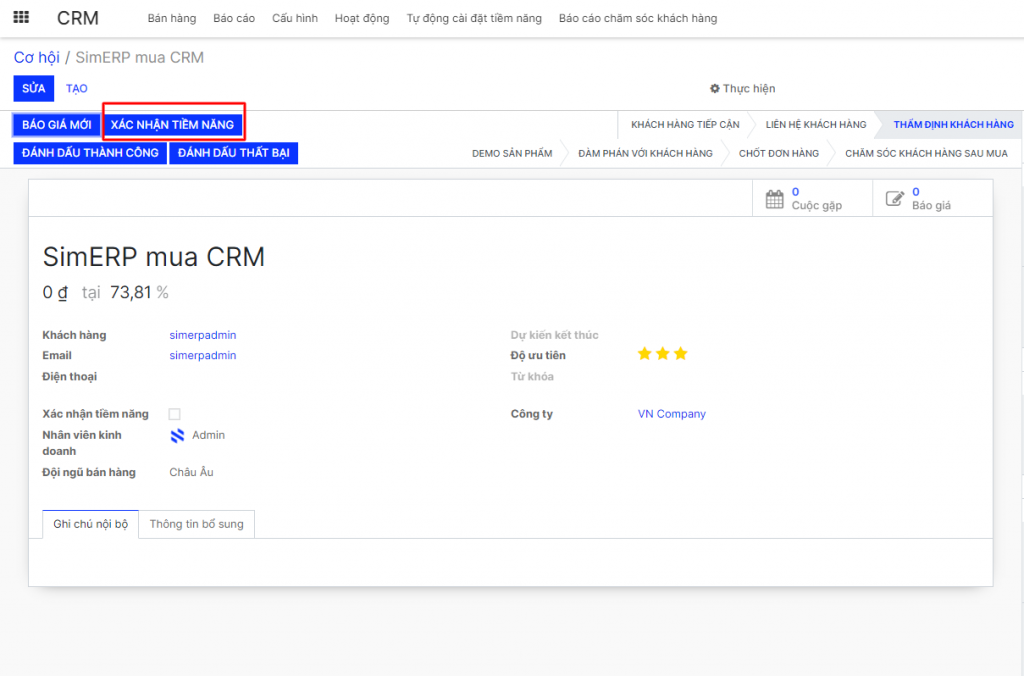Open the simerpadmin customer link
This screenshot has width=1024, height=676.
point(202,335)
